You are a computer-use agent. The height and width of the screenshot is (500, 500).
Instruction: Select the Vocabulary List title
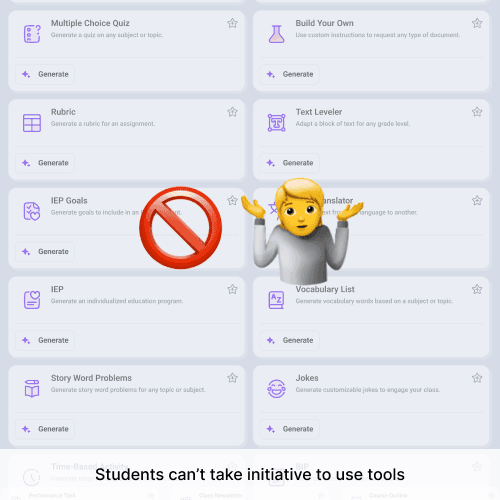(x=325, y=289)
